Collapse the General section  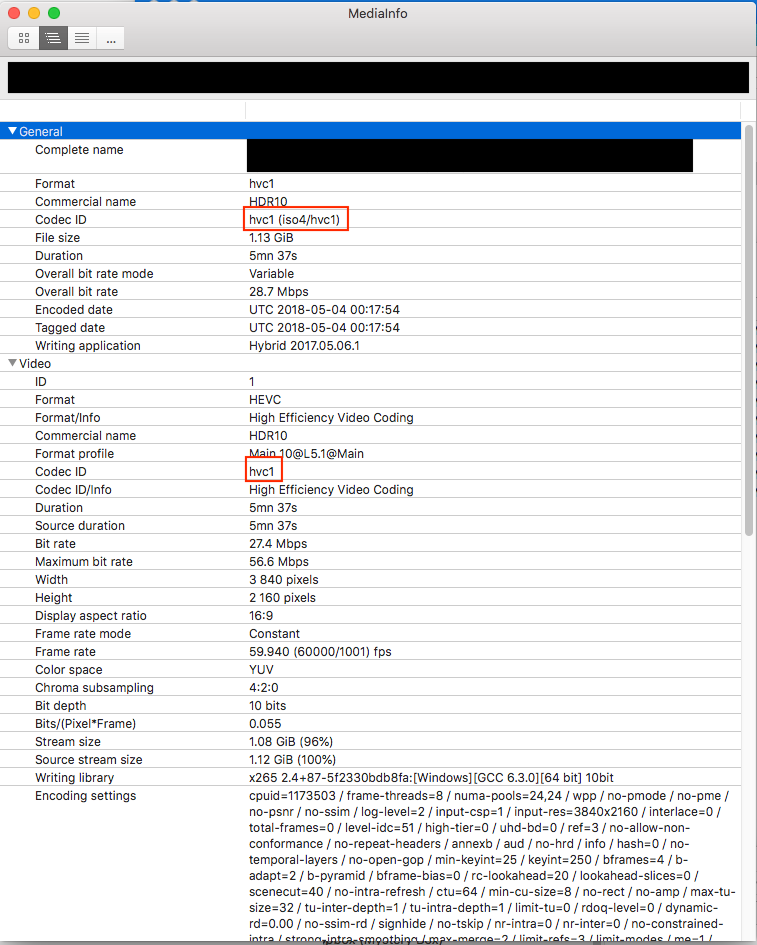click(13, 131)
